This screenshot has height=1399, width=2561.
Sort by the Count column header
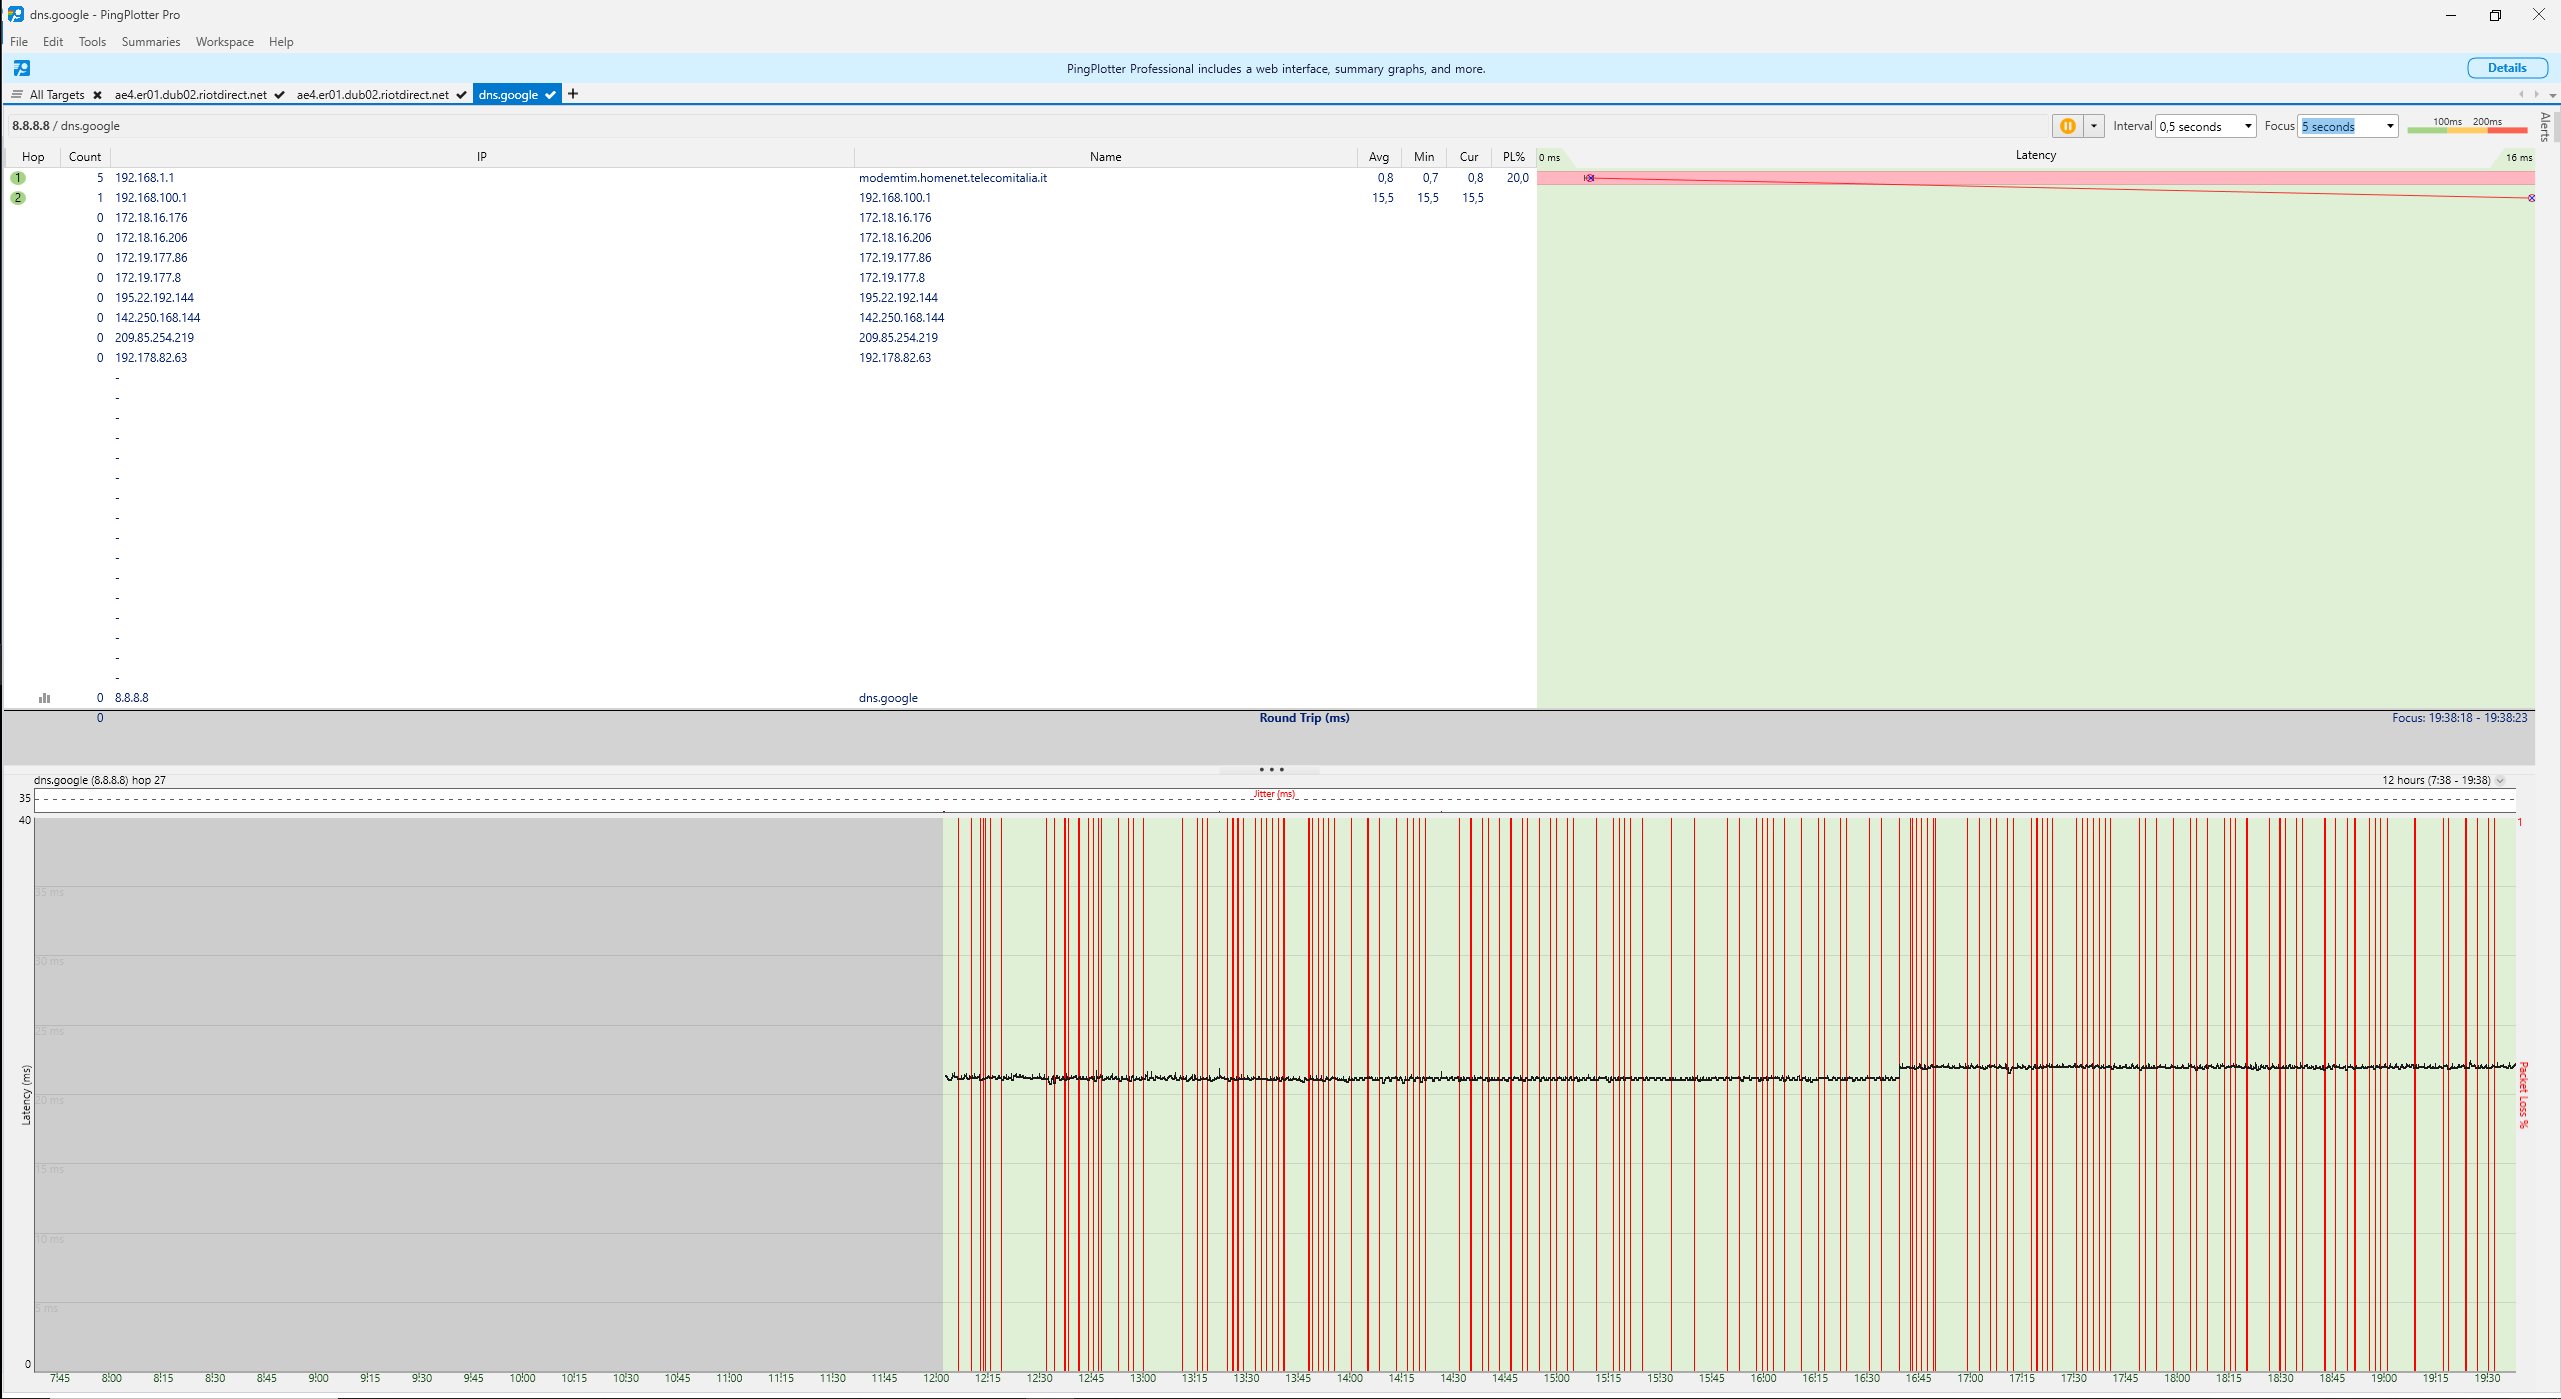tap(85, 157)
